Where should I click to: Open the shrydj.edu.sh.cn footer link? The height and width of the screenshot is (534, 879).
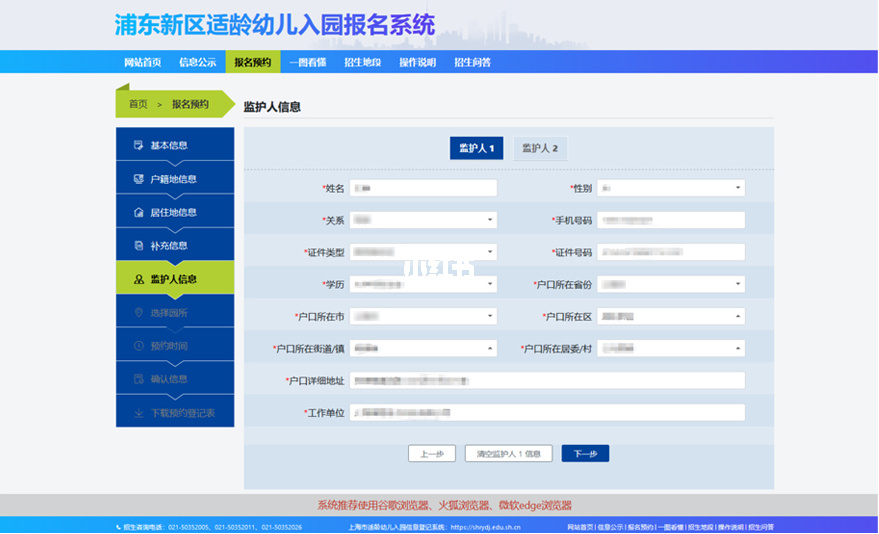[485, 527]
